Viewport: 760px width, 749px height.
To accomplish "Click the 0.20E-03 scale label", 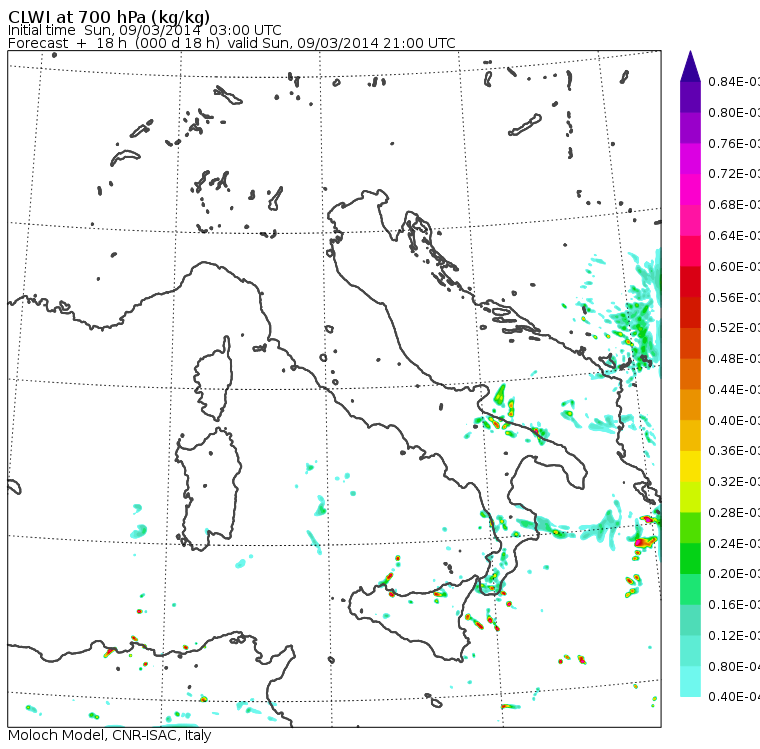I will 734,574.
